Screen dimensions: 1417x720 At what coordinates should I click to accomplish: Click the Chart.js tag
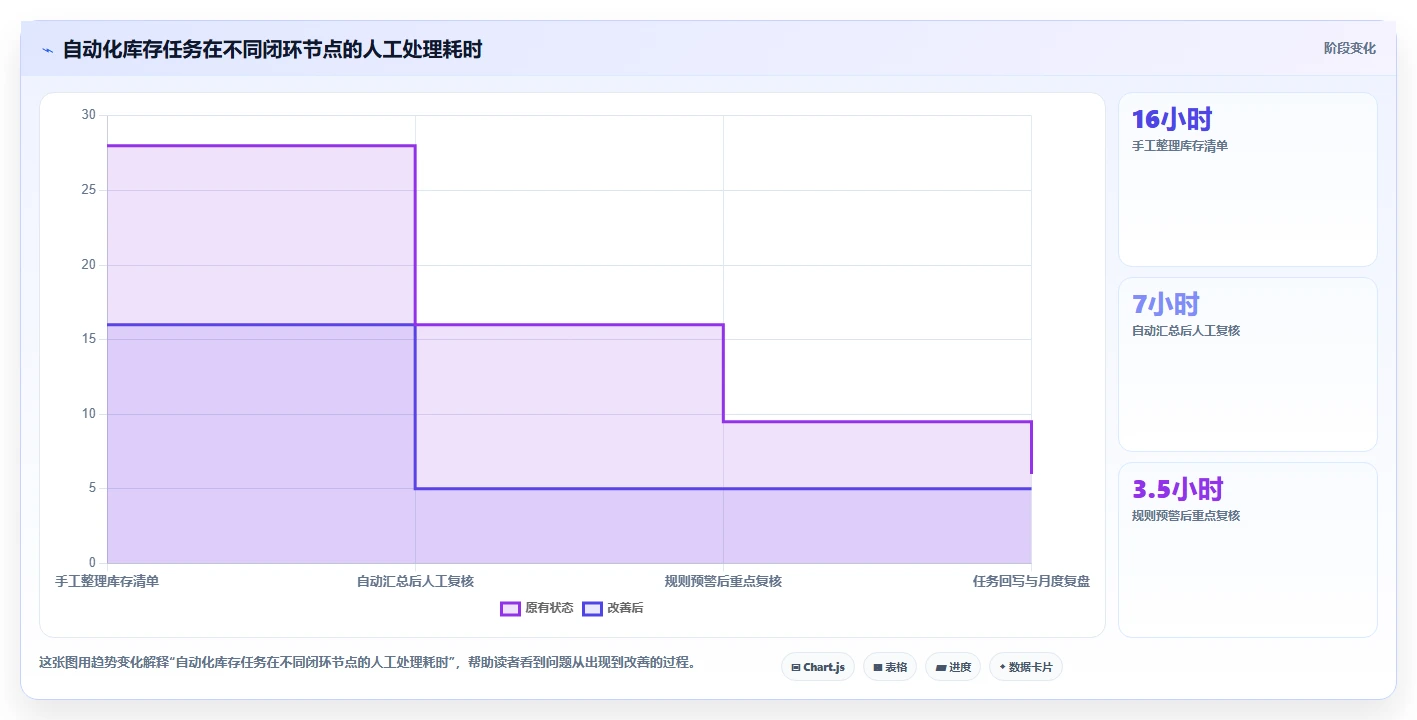(818, 667)
